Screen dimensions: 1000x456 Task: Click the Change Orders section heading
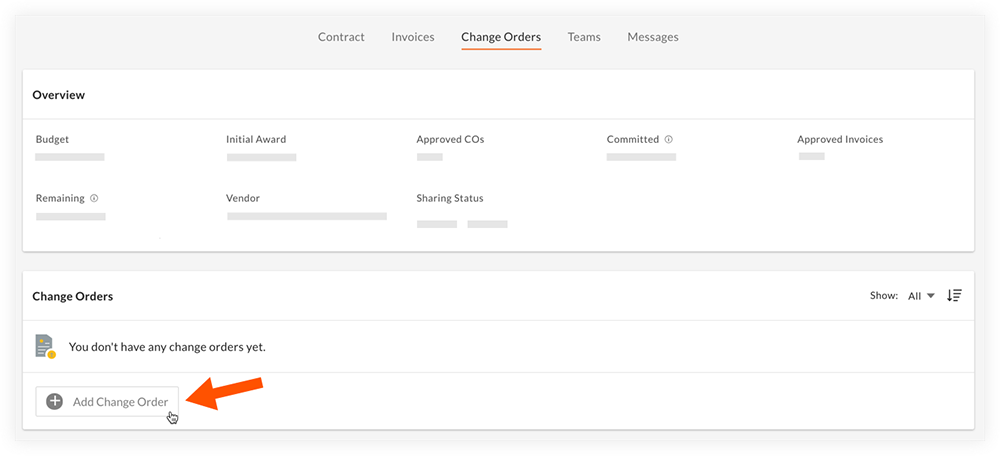pyautogui.click(x=73, y=297)
